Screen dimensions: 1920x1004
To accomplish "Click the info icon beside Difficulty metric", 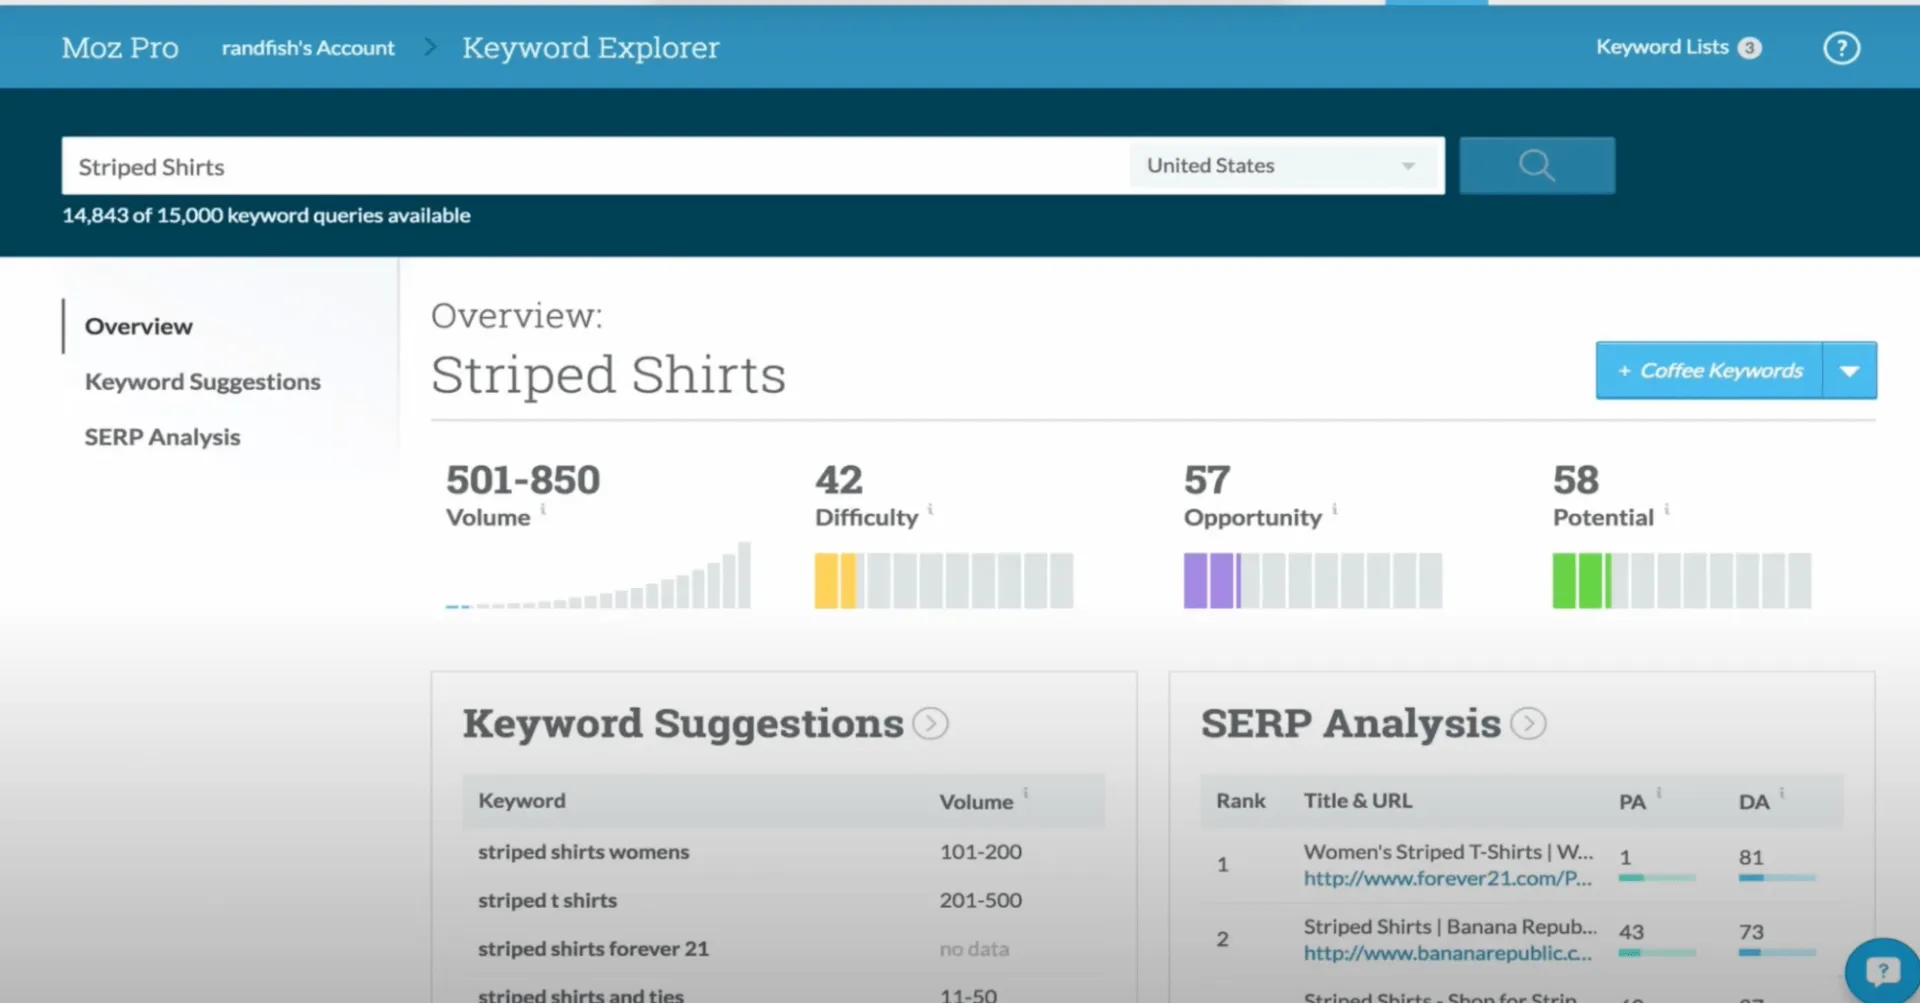I will pos(931,508).
